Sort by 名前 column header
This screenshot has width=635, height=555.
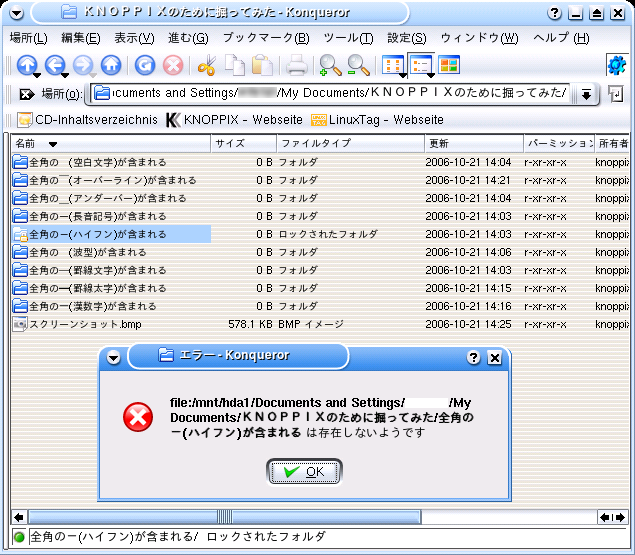[x=111, y=143]
